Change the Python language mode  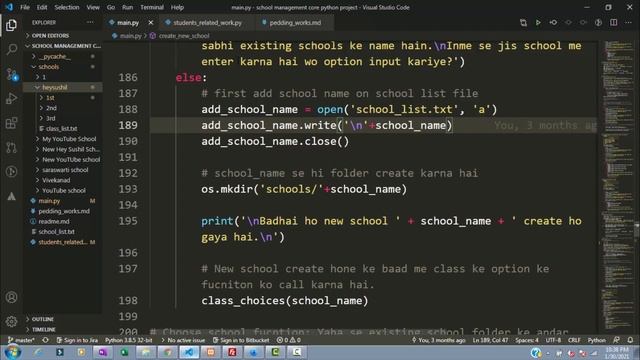point(596,340)
